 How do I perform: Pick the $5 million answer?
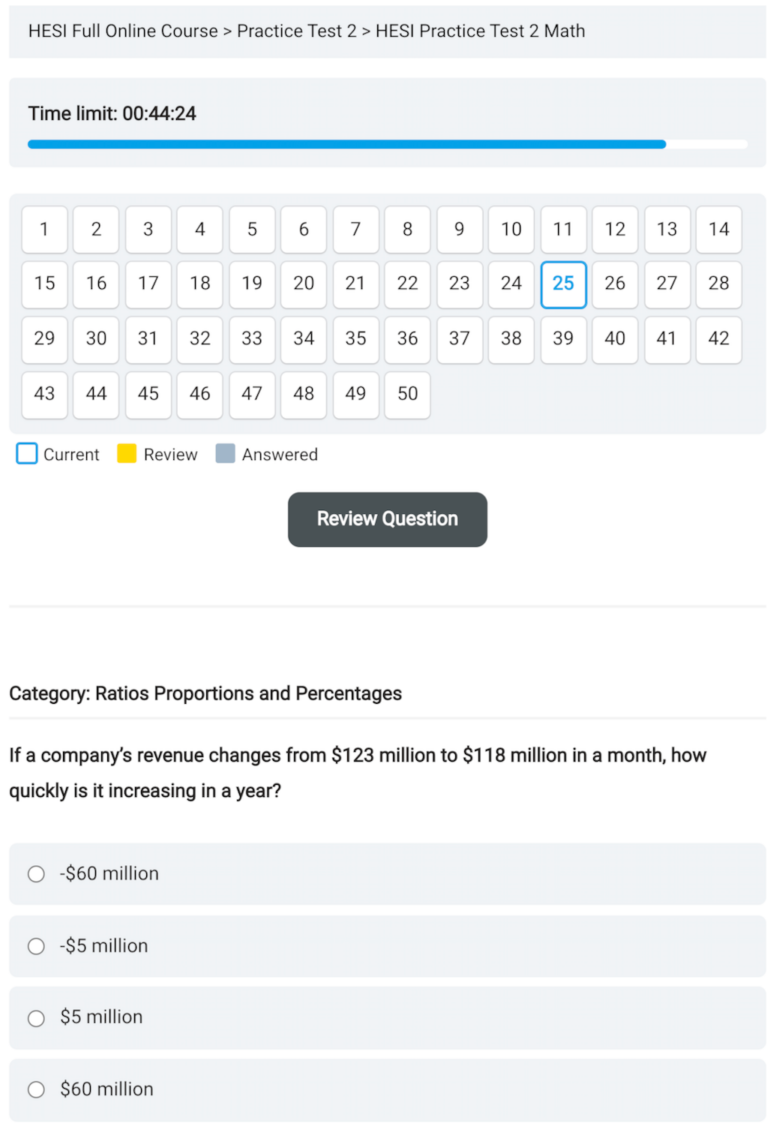pyautogui.click(x=36, y=1017)
